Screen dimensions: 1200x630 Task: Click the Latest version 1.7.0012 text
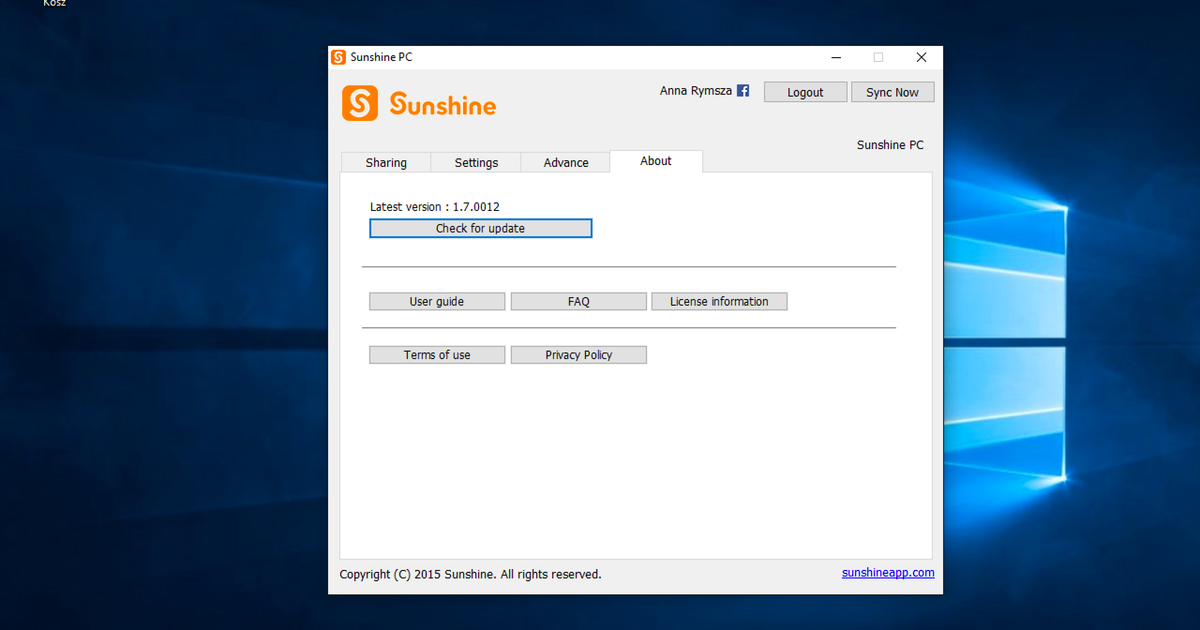tap(435, 207)
